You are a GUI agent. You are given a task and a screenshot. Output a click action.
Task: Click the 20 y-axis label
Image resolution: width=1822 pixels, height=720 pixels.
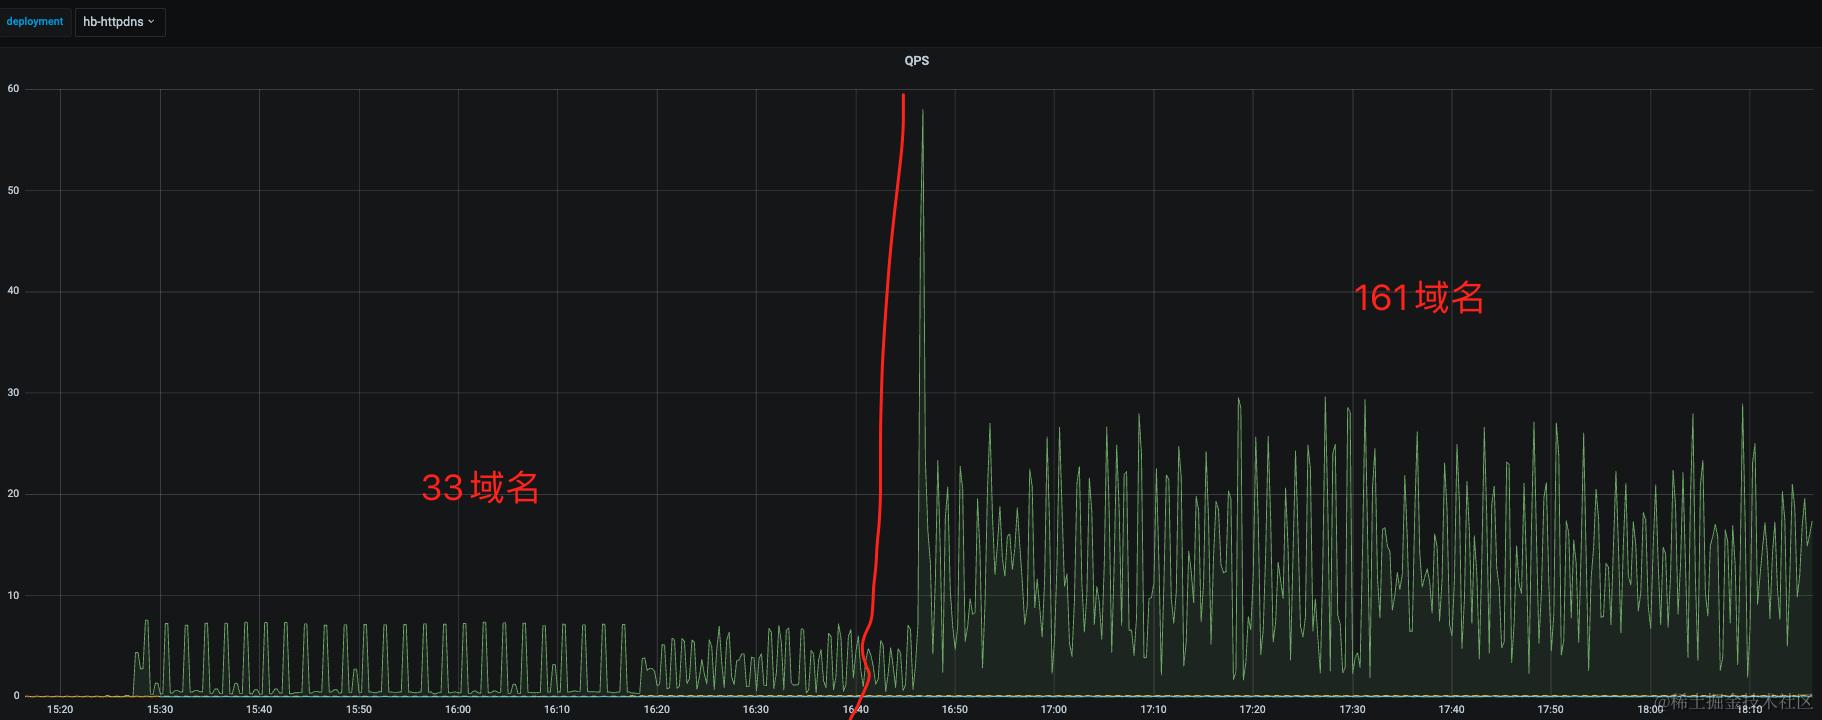tap(13, 494)
